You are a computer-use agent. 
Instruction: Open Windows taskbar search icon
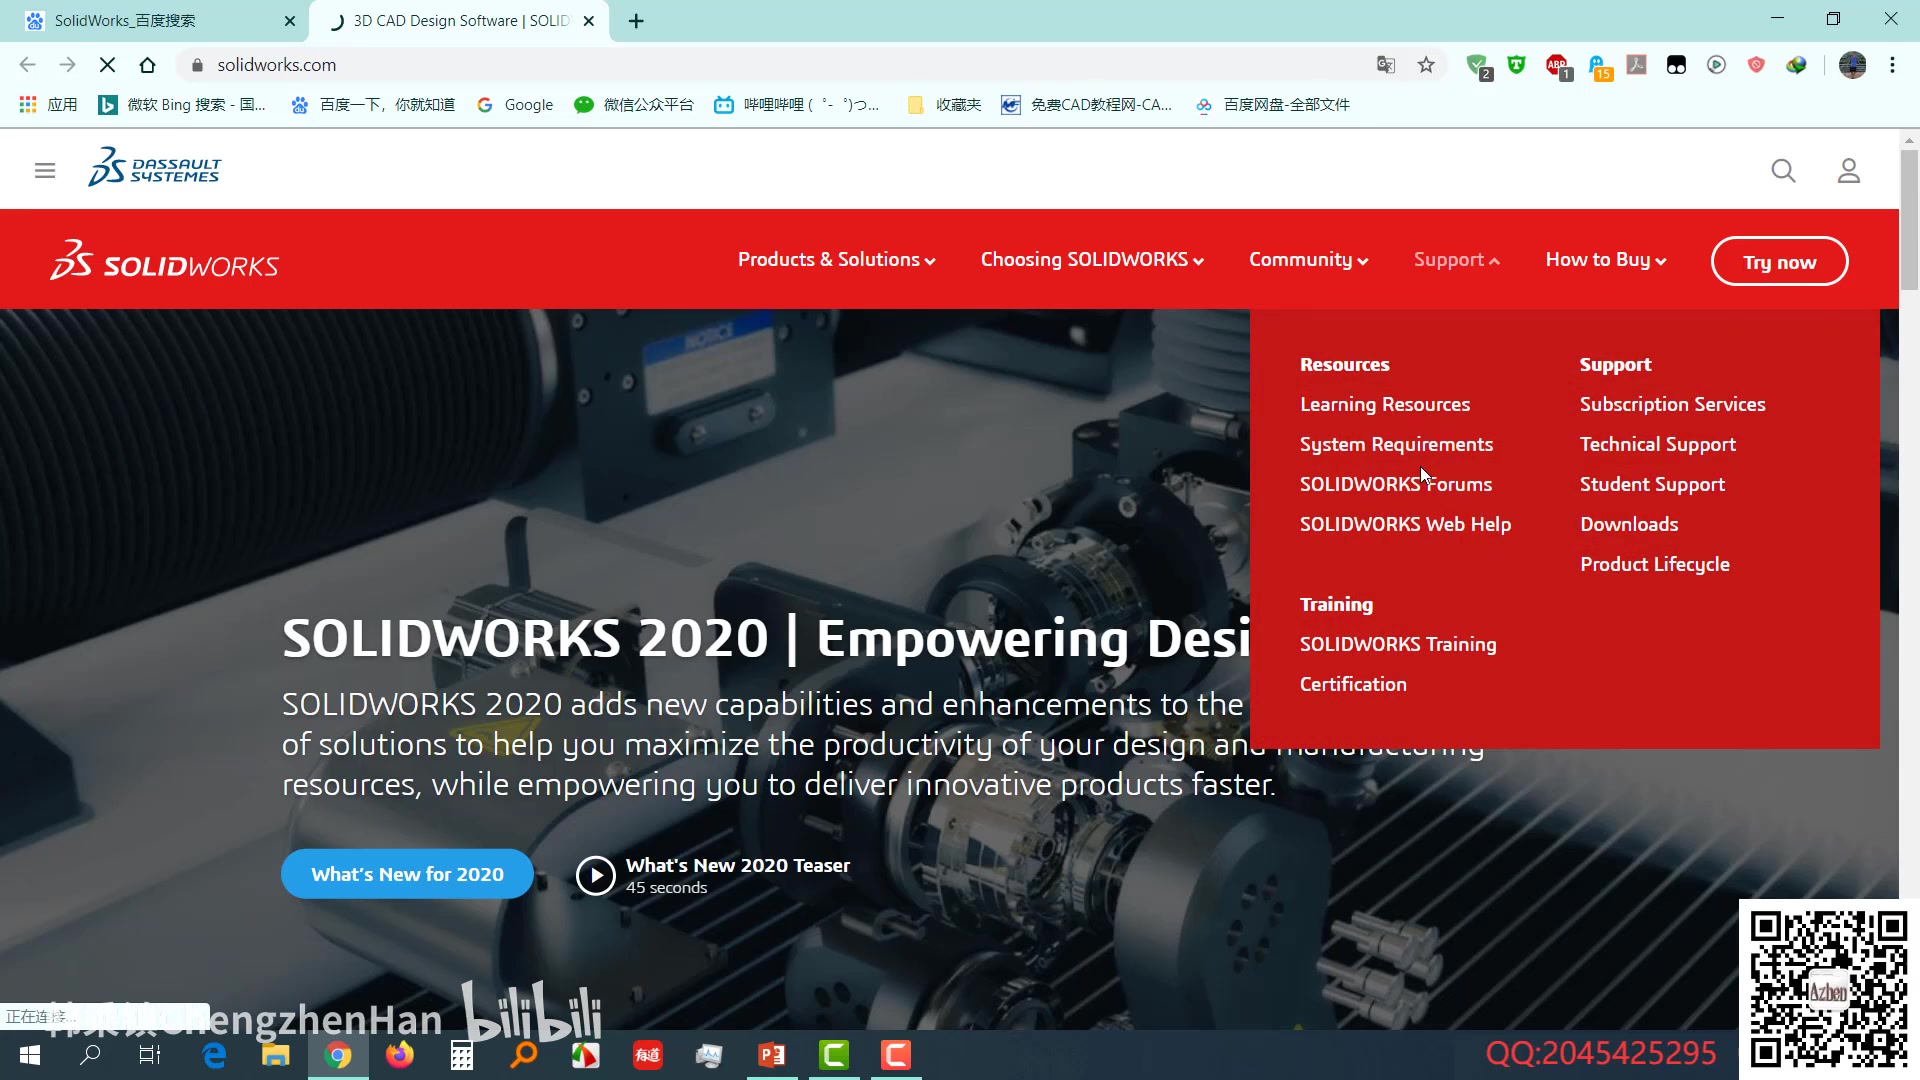point(90,1055)
